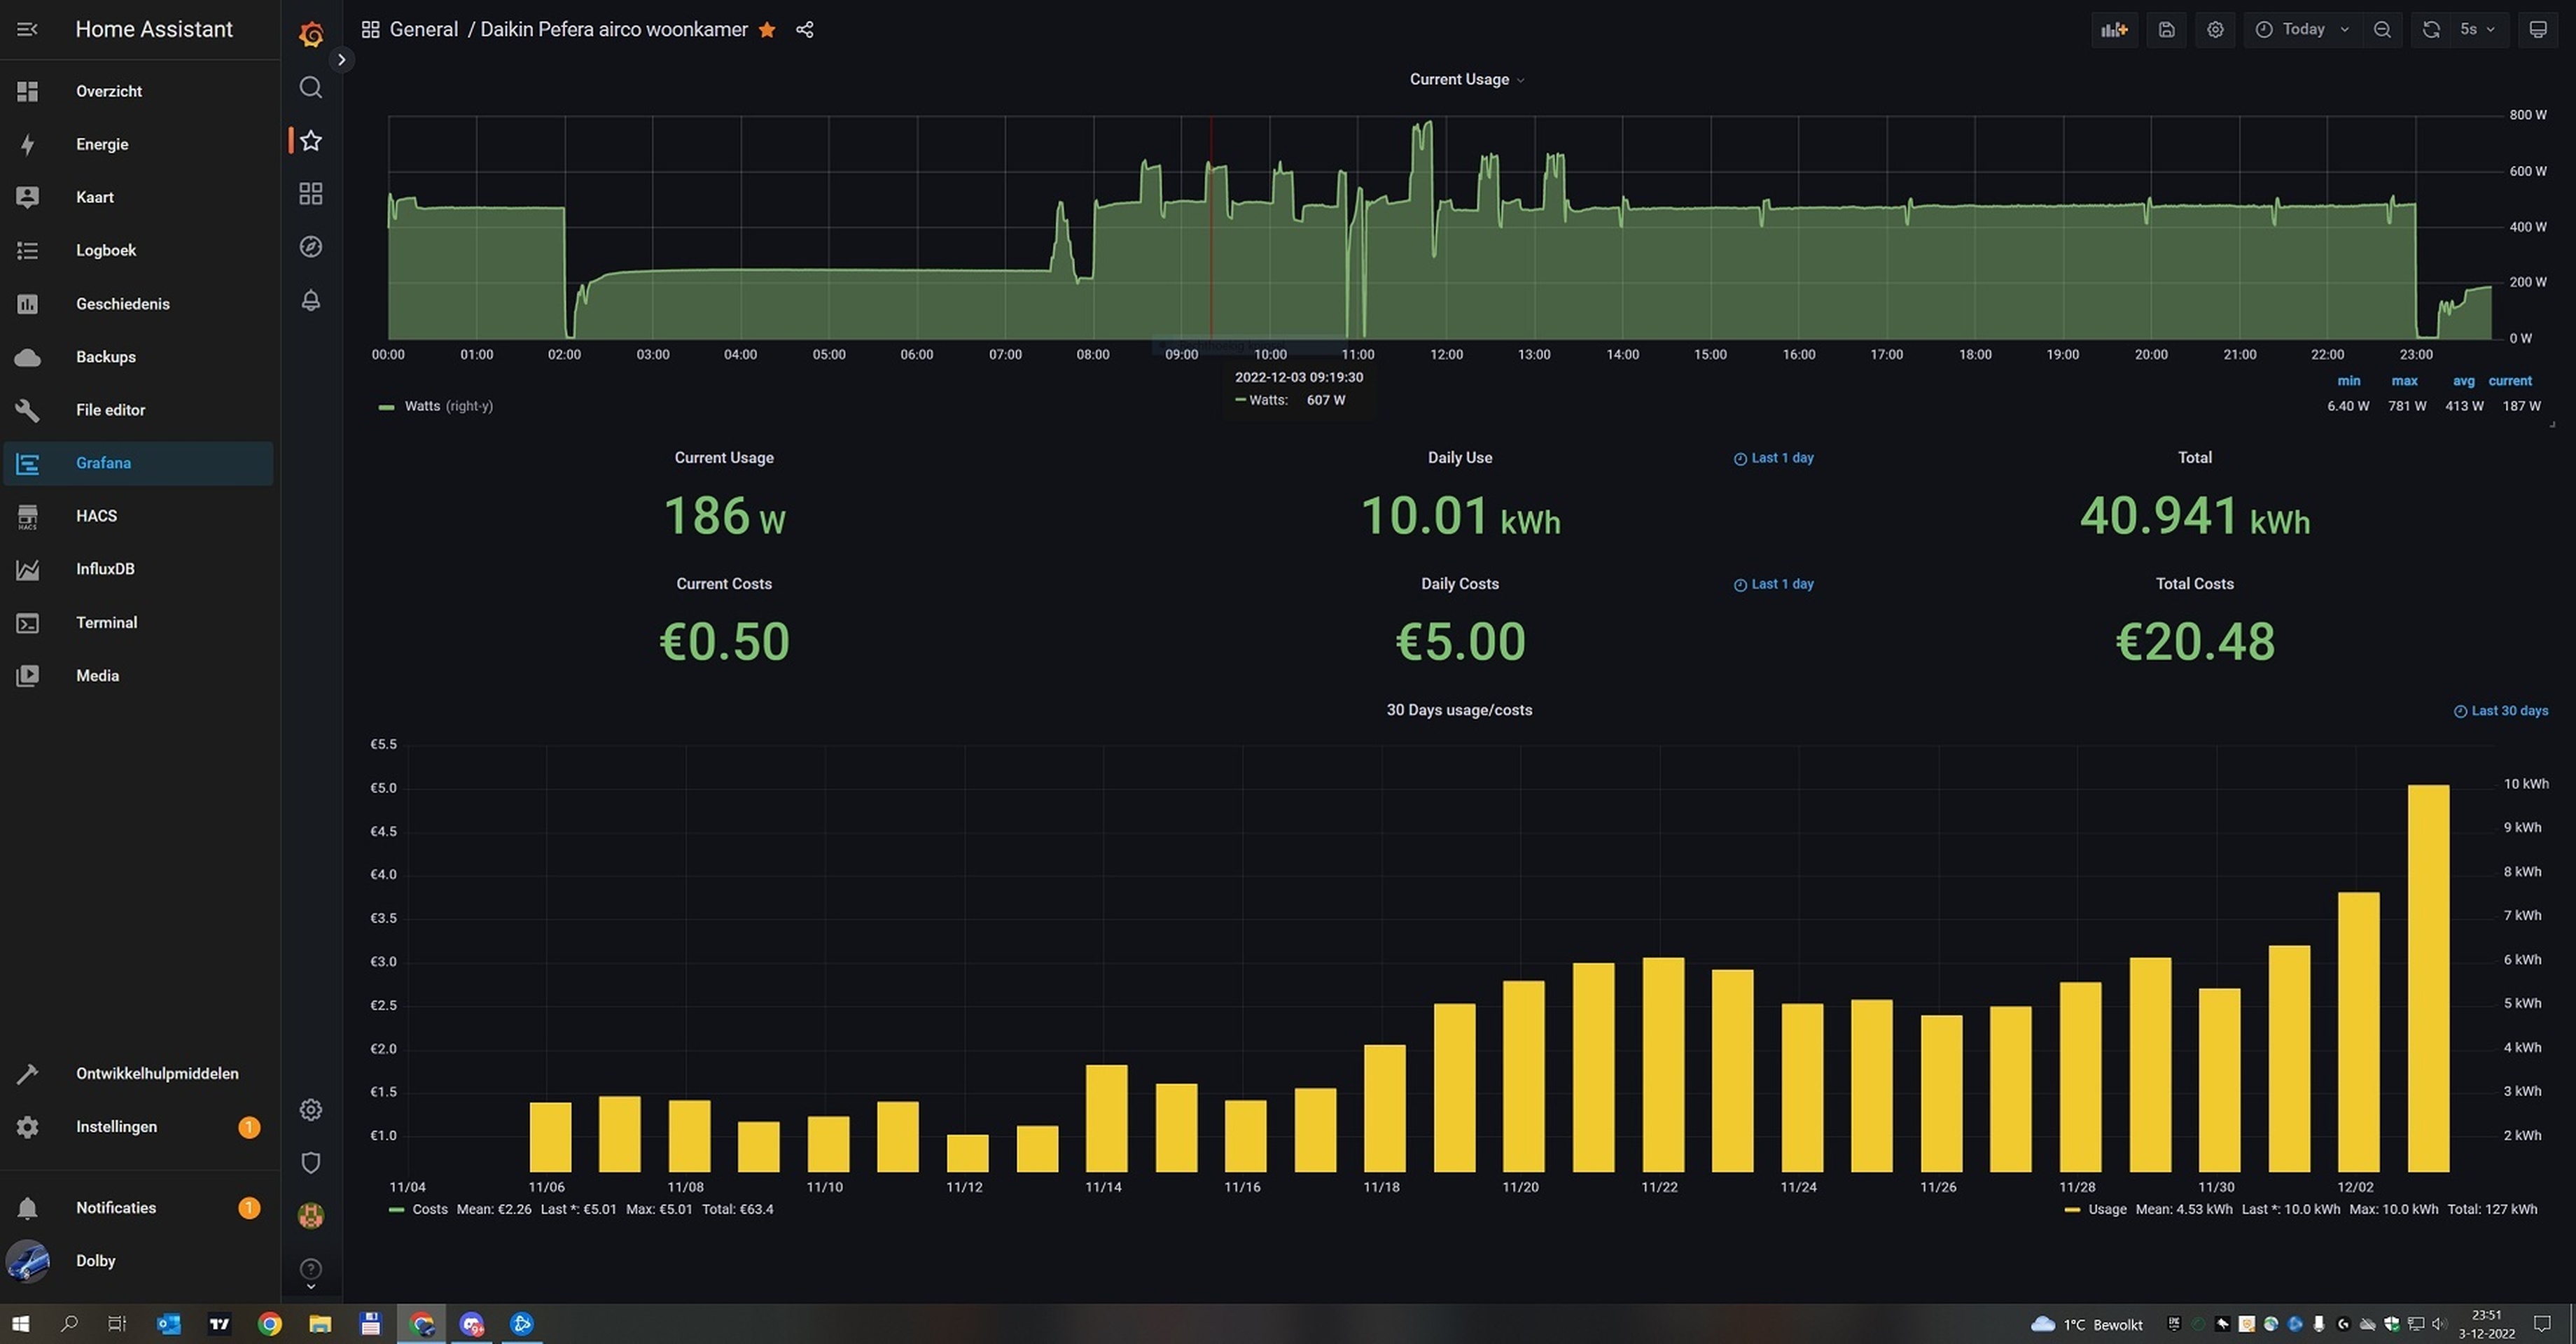The width and height of the screenshot is (2576, 1344).
Task: Share the dashboard via the share icon
Action: pyautogui.click(x=804, y=30)
